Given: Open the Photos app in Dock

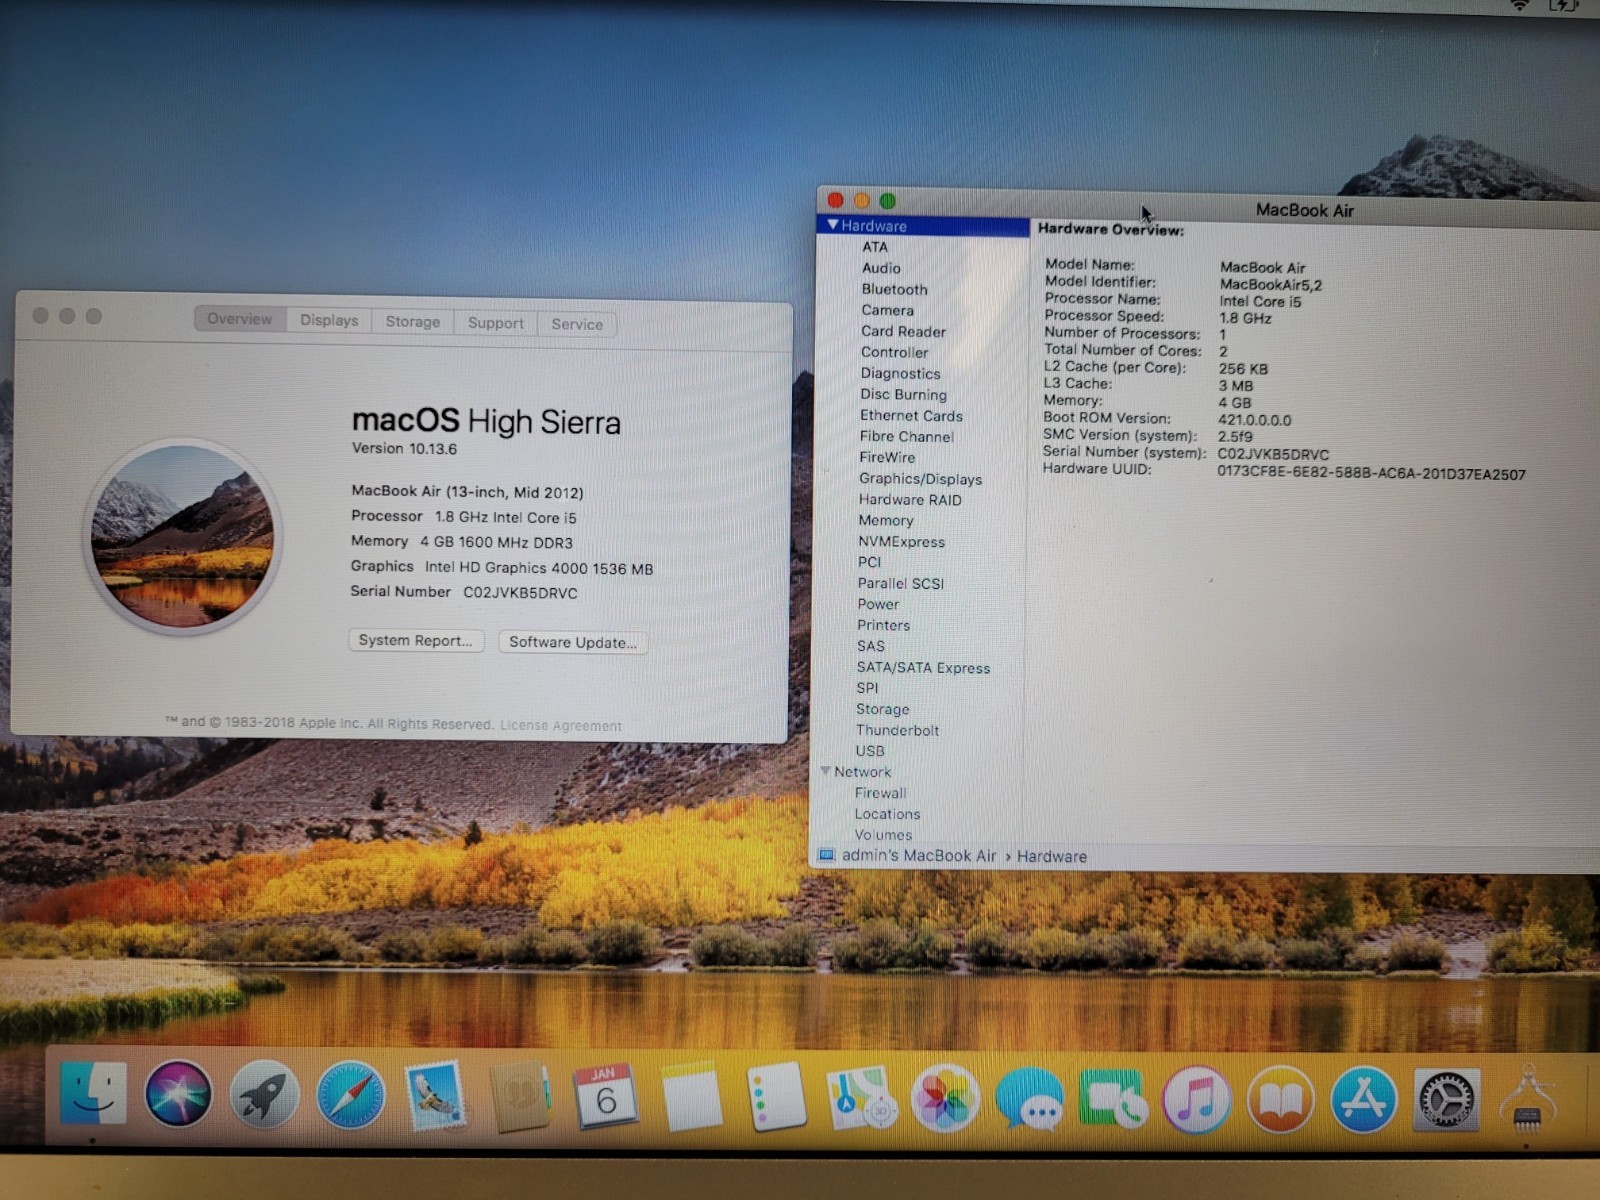Looking at the screenshot, I should point(944,1099).
